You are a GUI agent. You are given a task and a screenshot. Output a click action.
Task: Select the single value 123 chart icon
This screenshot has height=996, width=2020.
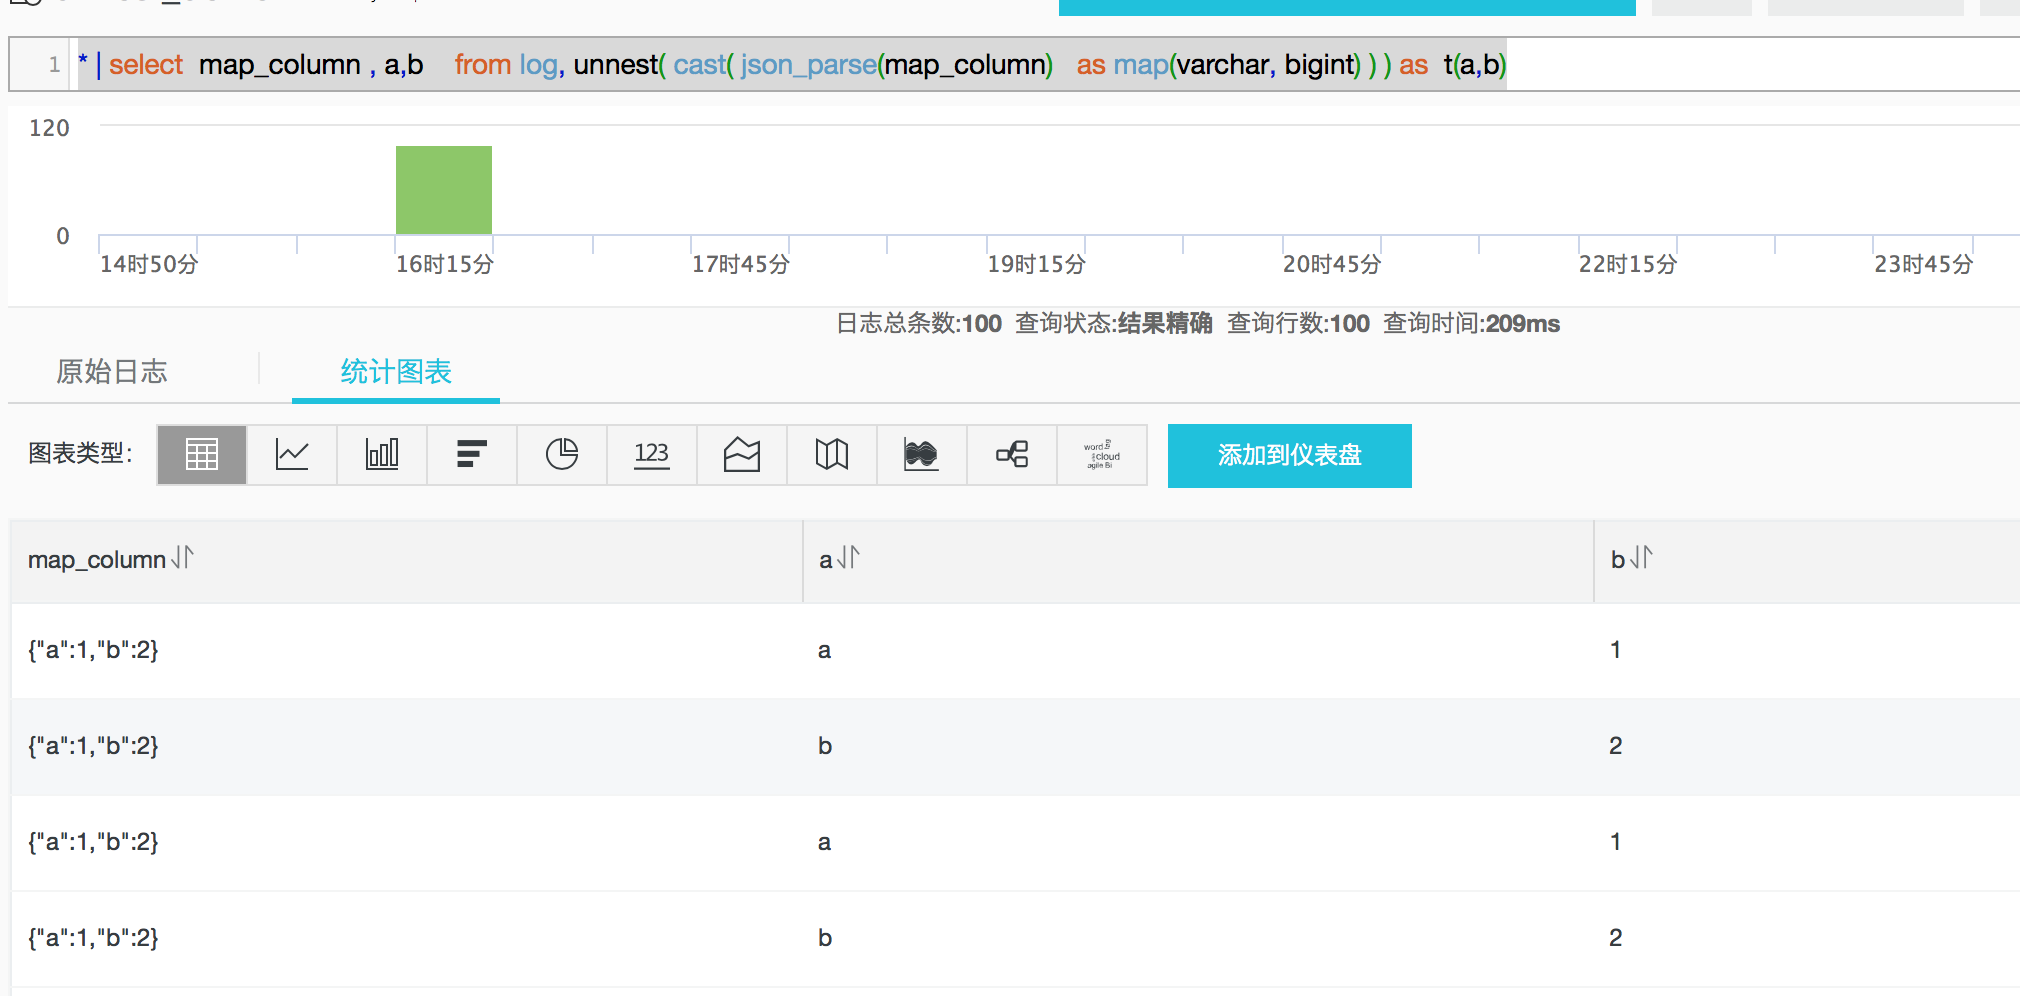tap(652, 455)
